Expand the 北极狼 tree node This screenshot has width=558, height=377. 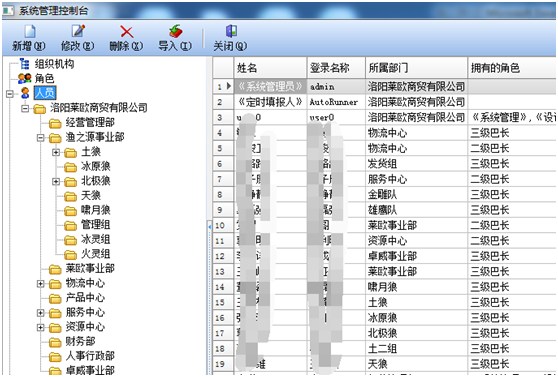pyautogui.click(x=56, y=182)
